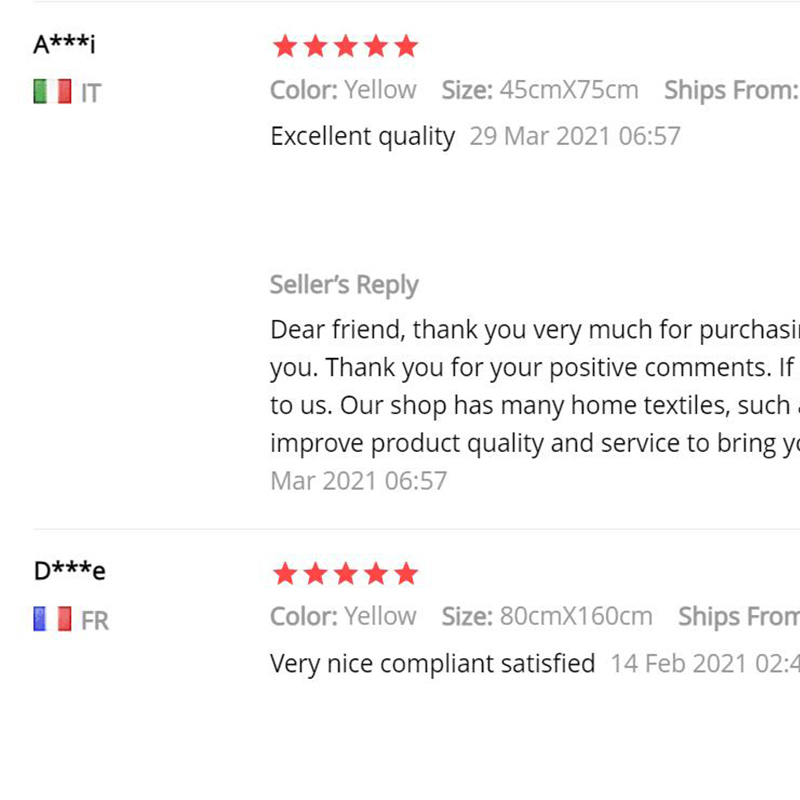Click the Italian flag icon

pos(53,92)
